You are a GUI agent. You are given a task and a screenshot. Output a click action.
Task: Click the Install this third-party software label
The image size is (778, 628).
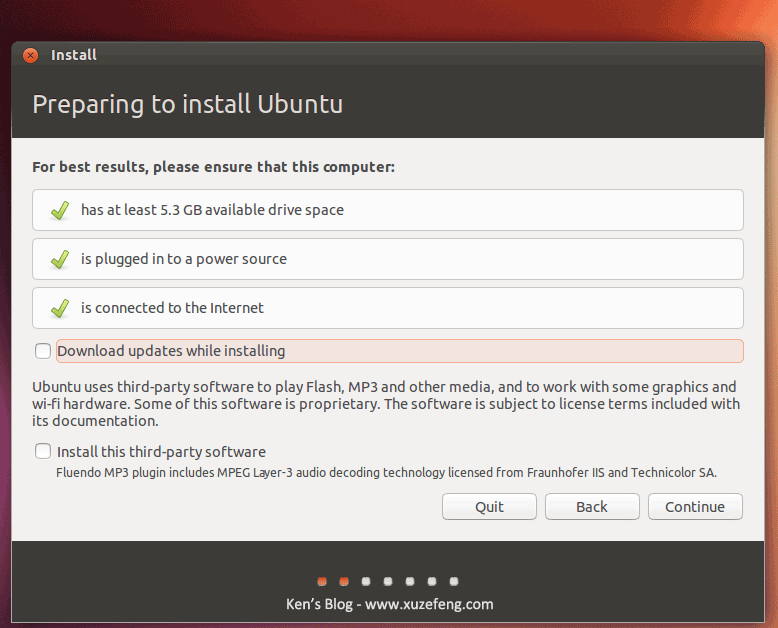162,452
